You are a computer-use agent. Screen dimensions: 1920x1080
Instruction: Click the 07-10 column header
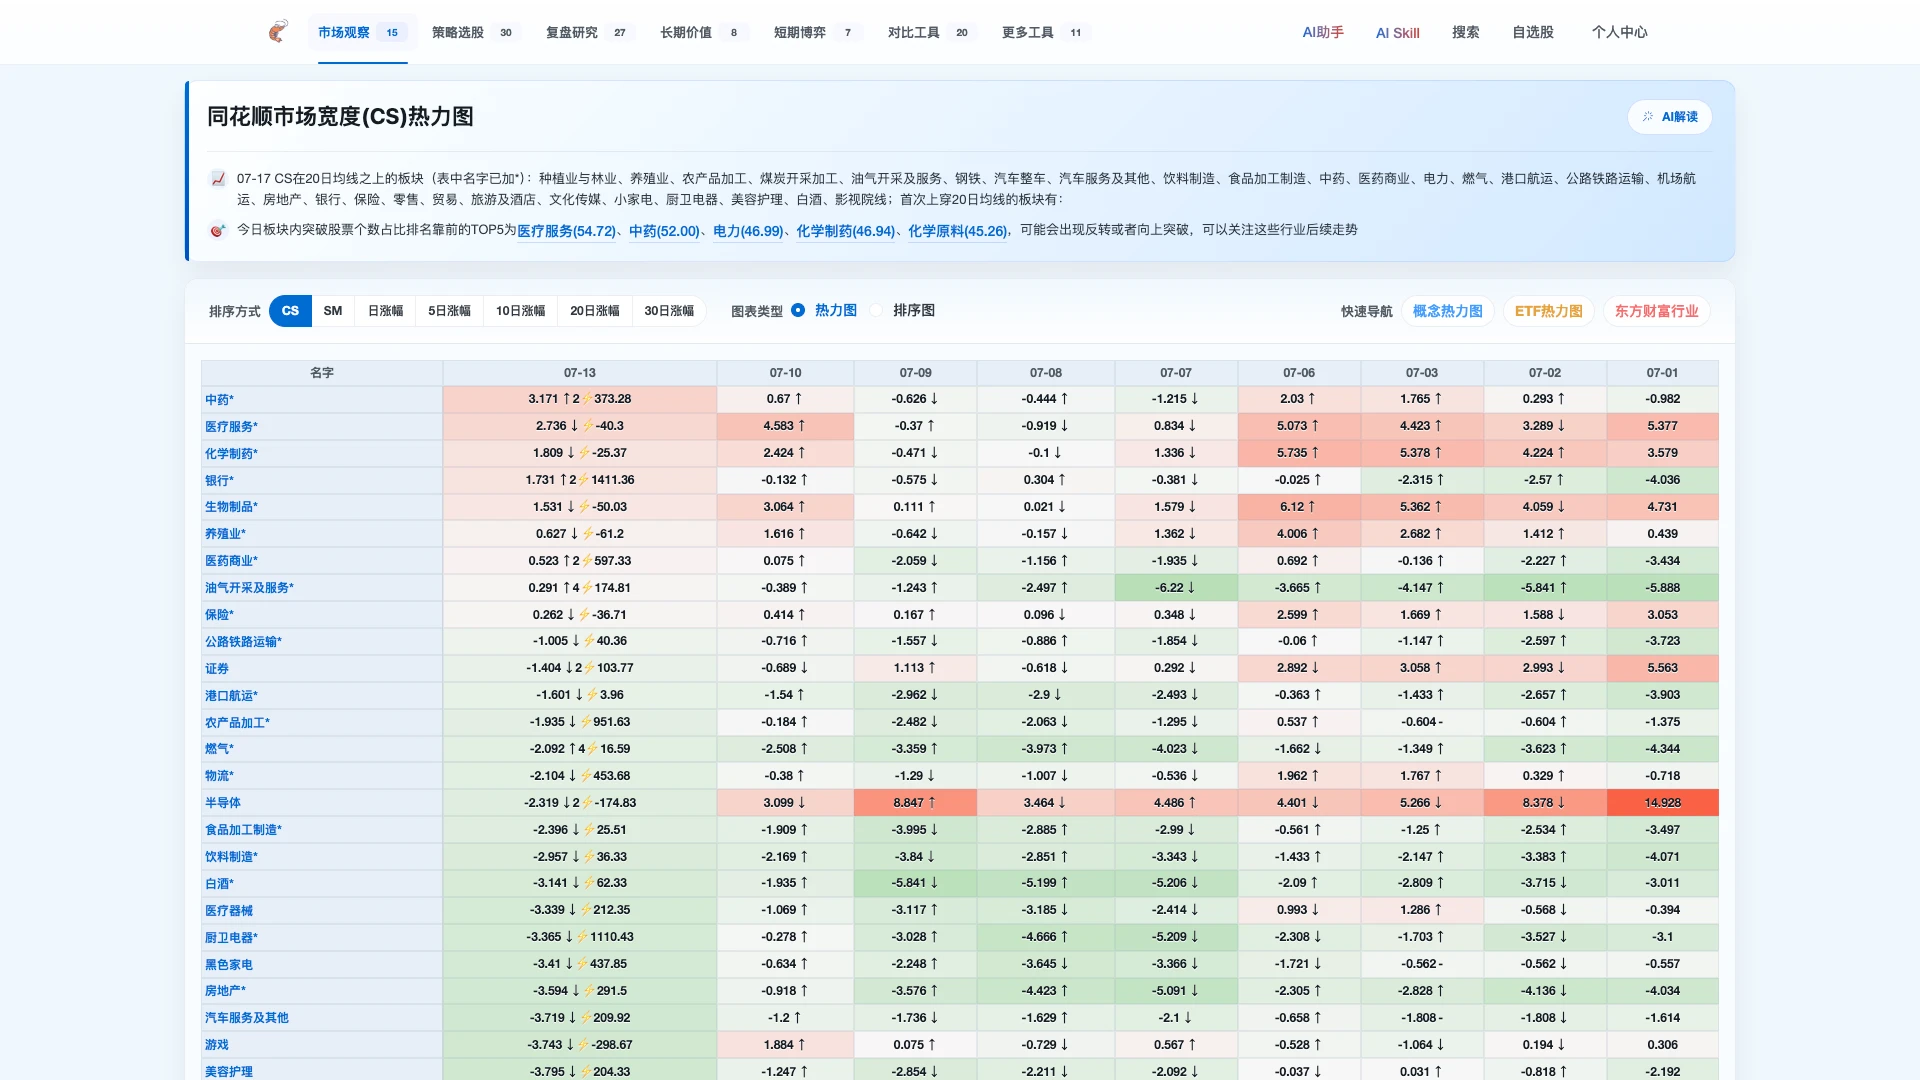point(786,373)
